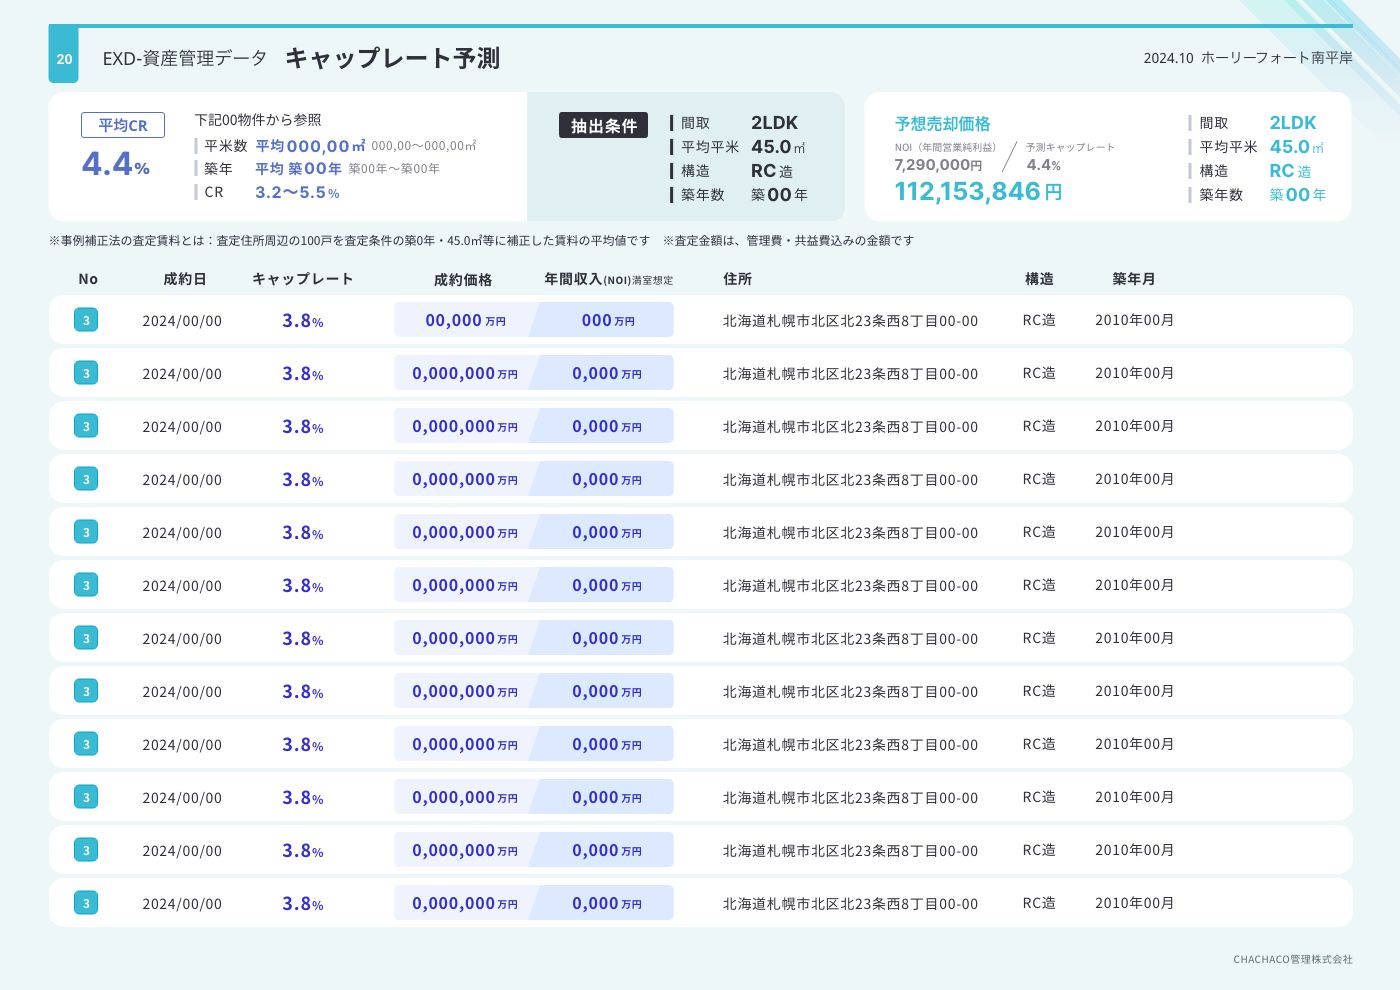Click the page number 20 badge
Screen dimensions: 1400x990
pyautogui.click(x=64, y=59)
